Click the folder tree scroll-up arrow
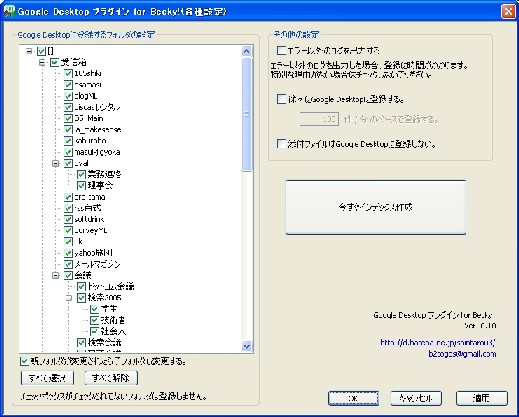Image resolution: width=519 pixels, height=417 pixels. coord(247,51)
